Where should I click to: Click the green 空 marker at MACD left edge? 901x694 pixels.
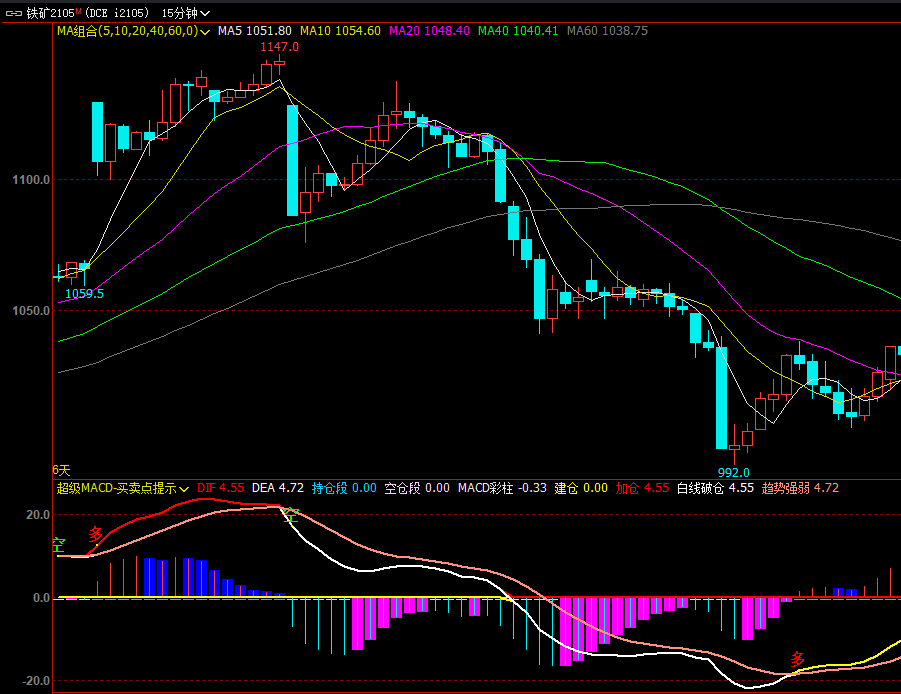click(59, 545)
